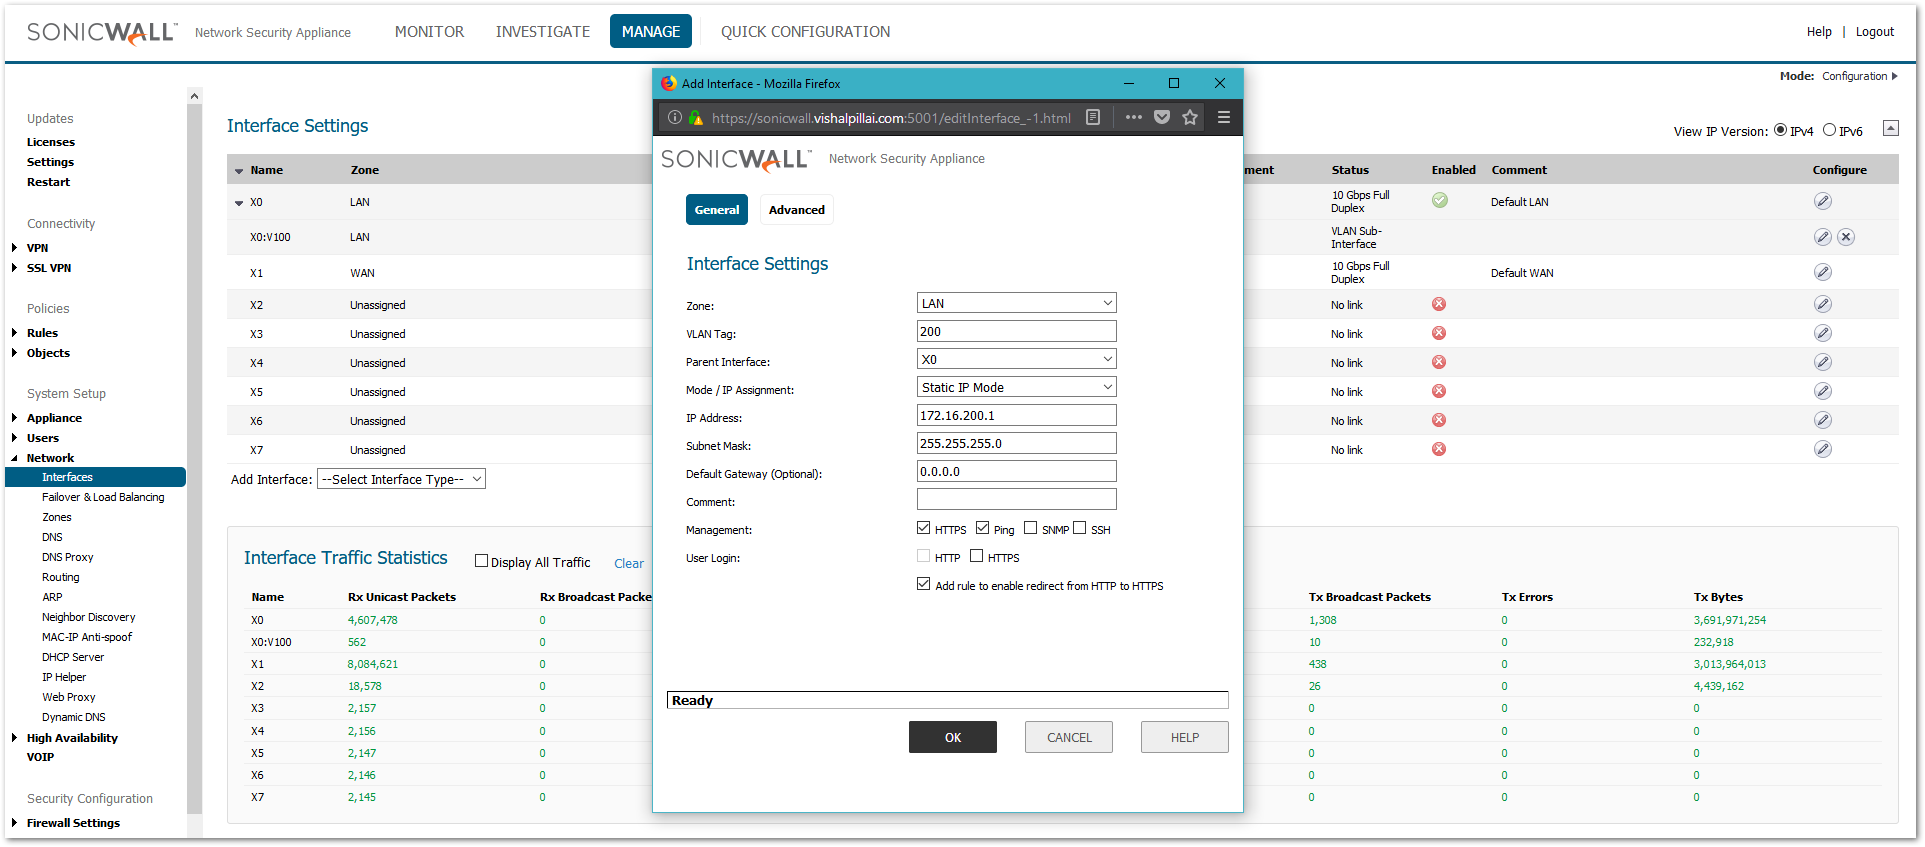Image resolution: width=1925 pixels, height=847 pixels.
Task: Click X5 red disabled status icon
Action: tap(1439, 391)
